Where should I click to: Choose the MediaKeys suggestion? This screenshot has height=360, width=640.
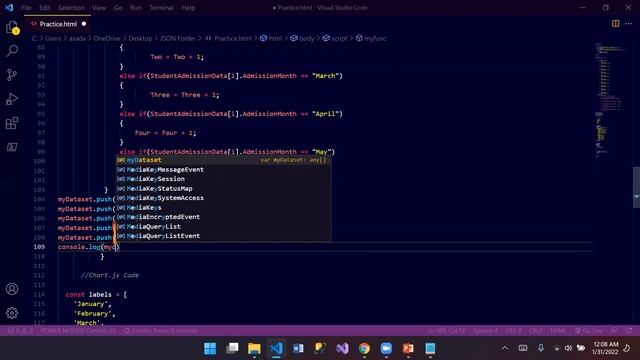coord(223,207)
